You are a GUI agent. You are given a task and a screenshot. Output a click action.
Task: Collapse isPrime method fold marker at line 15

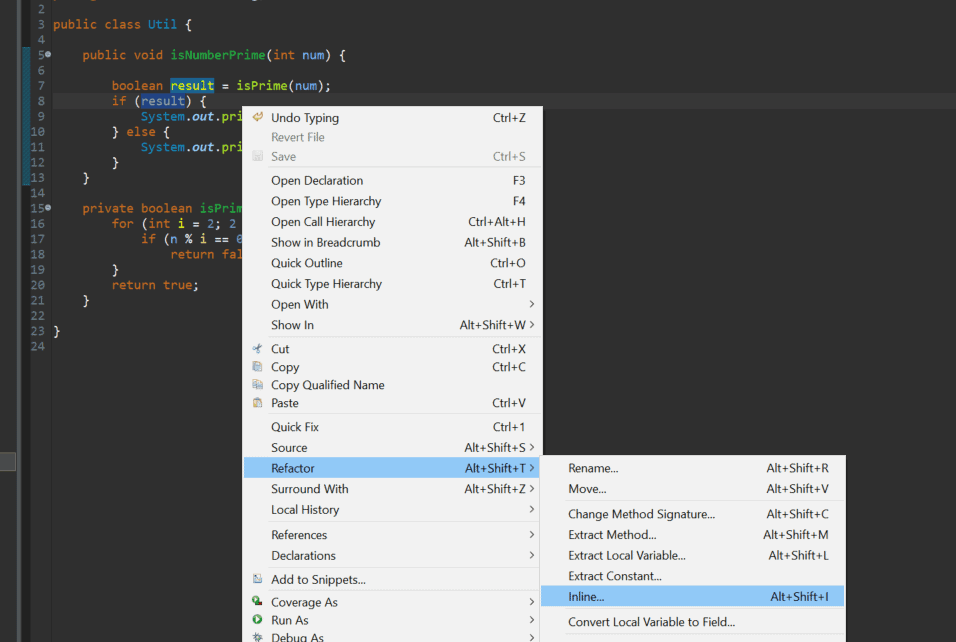[48, 208]
